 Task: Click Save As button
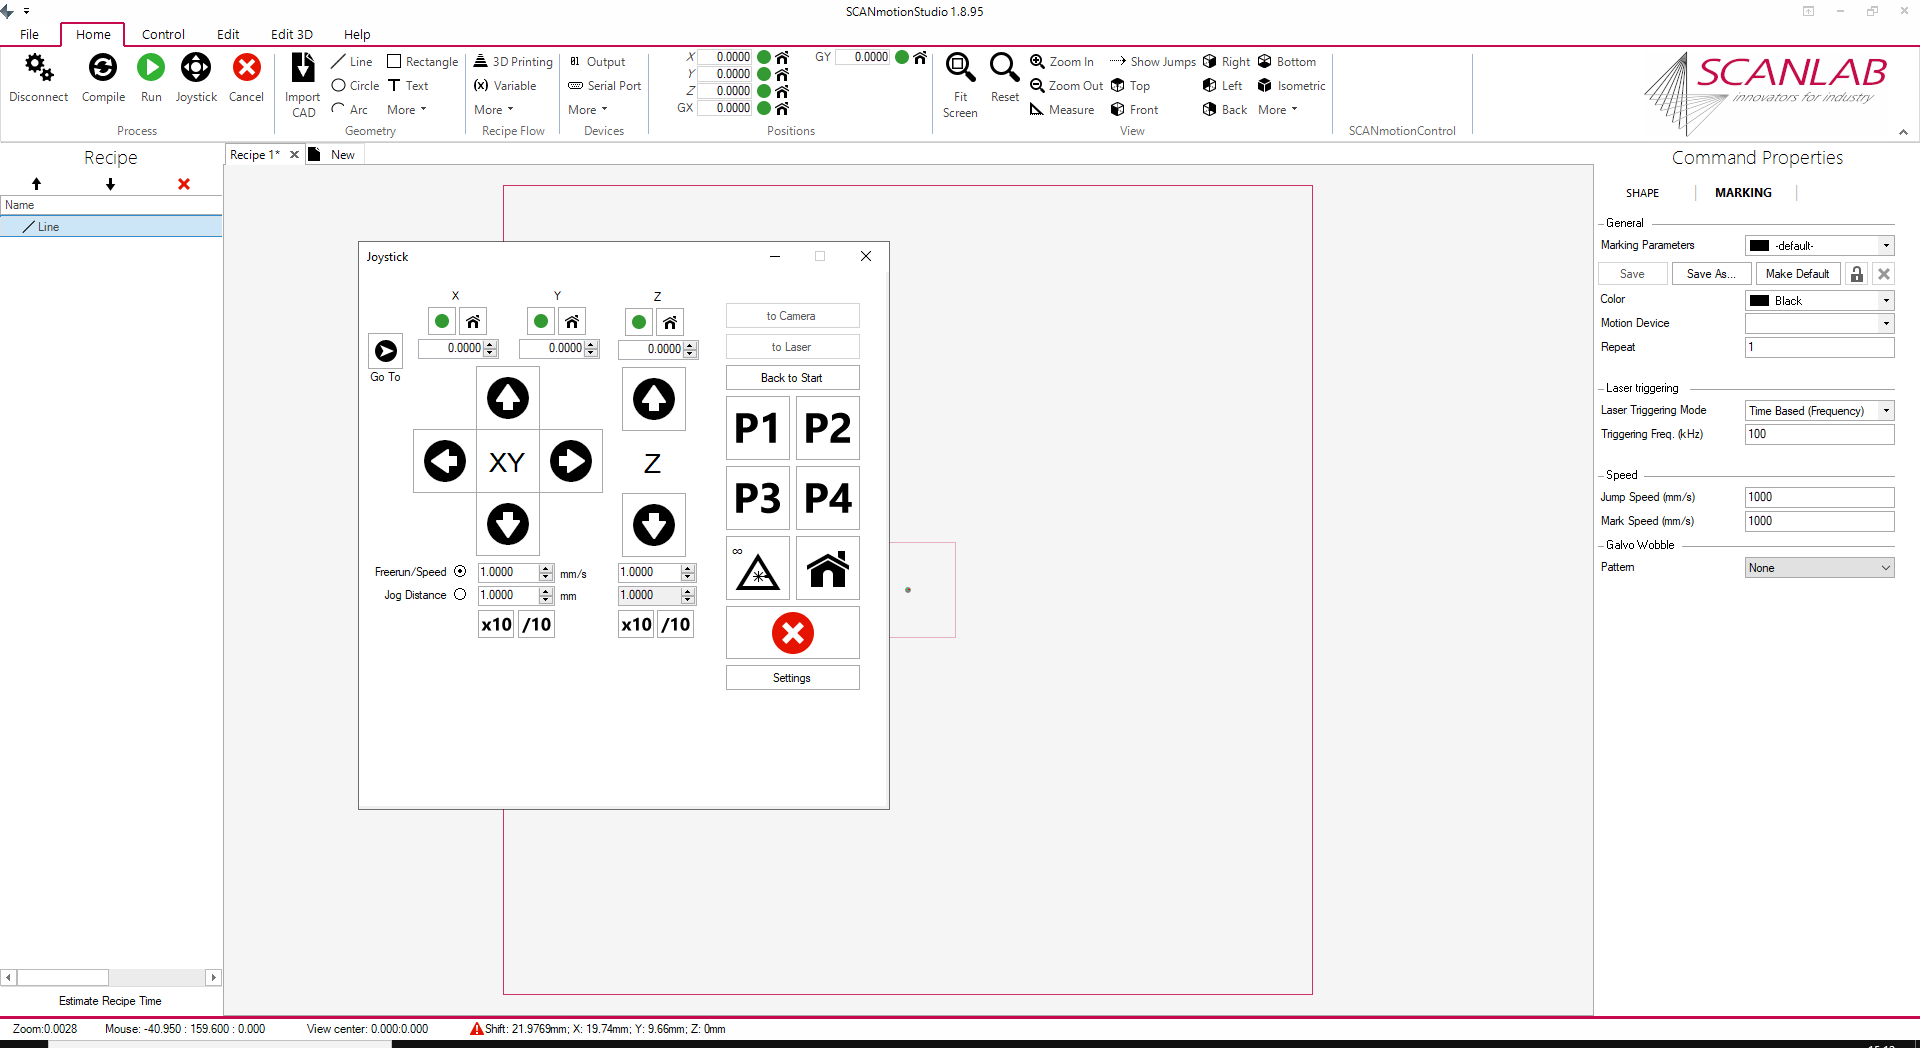pyautogui.click(x=1710, y=274)
